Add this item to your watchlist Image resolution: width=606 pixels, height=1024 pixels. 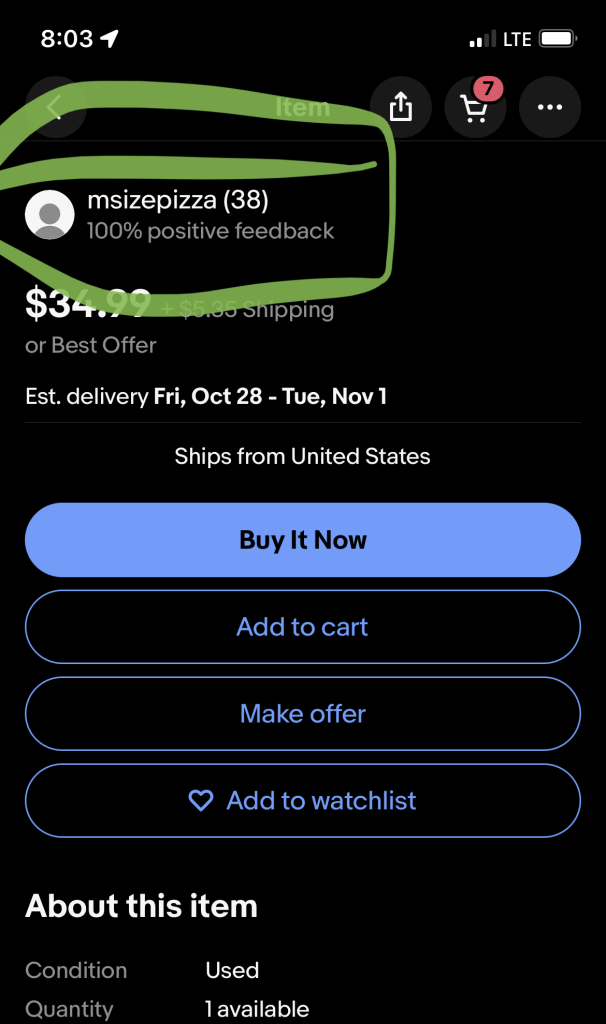pos(303,801)
